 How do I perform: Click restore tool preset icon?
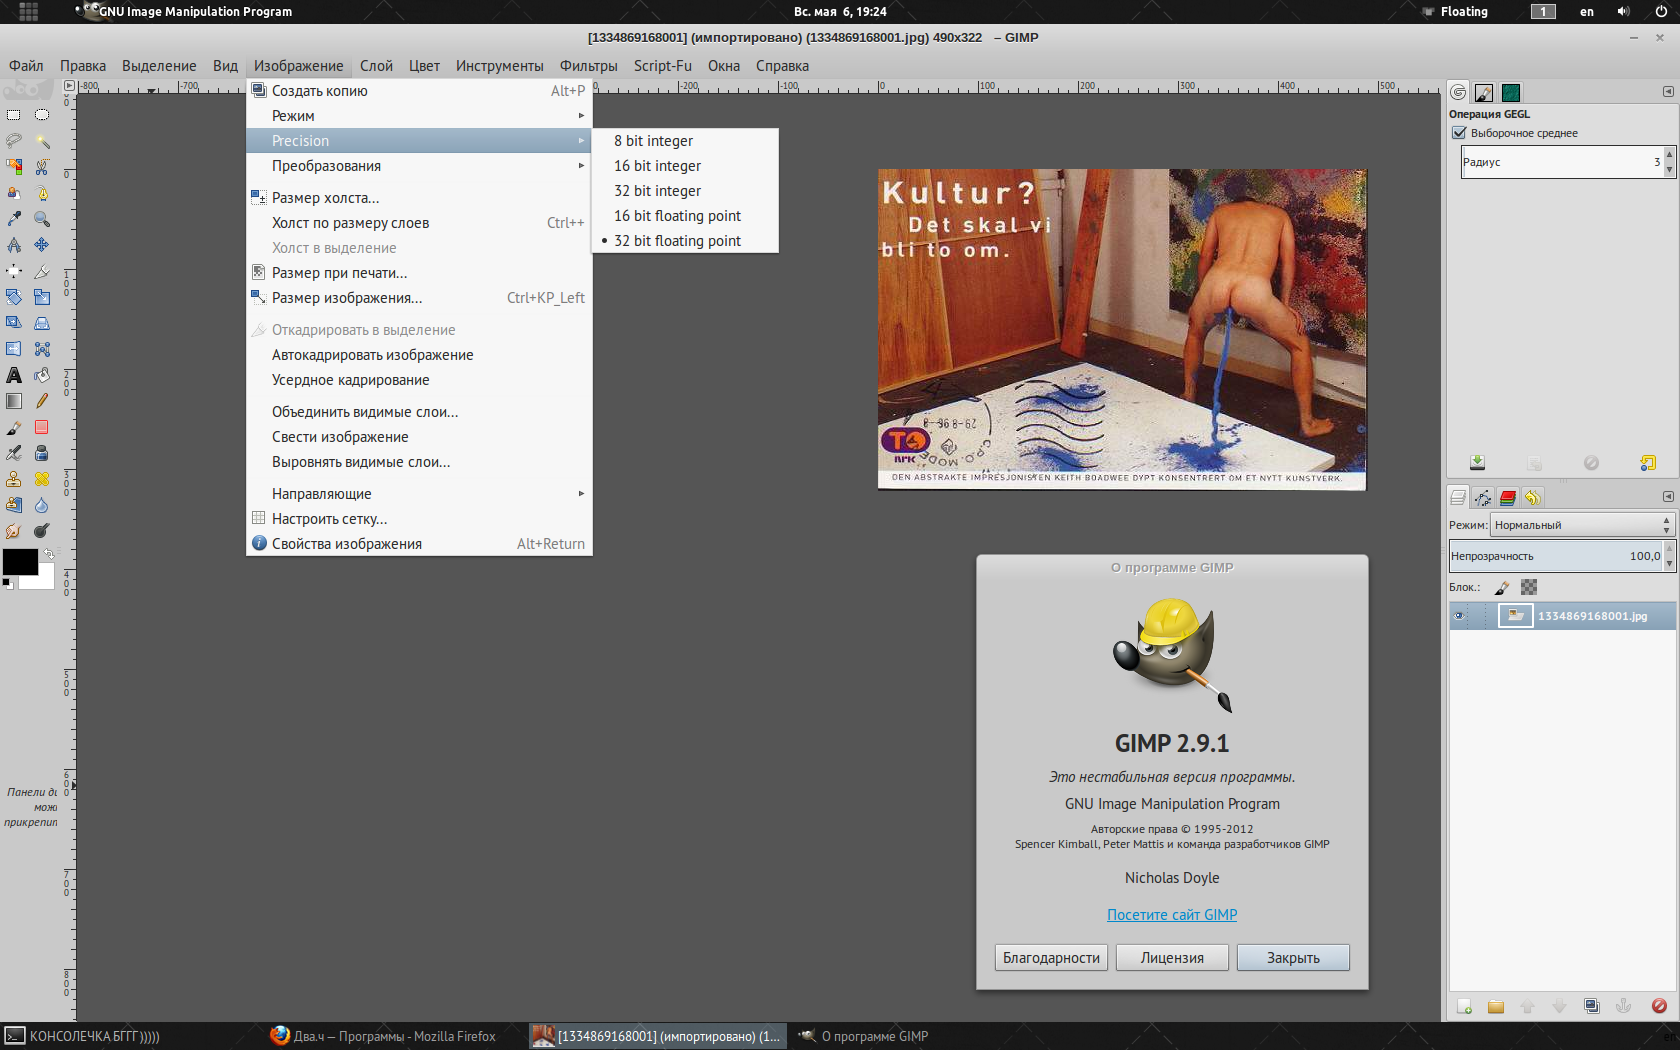(1534, 463)
